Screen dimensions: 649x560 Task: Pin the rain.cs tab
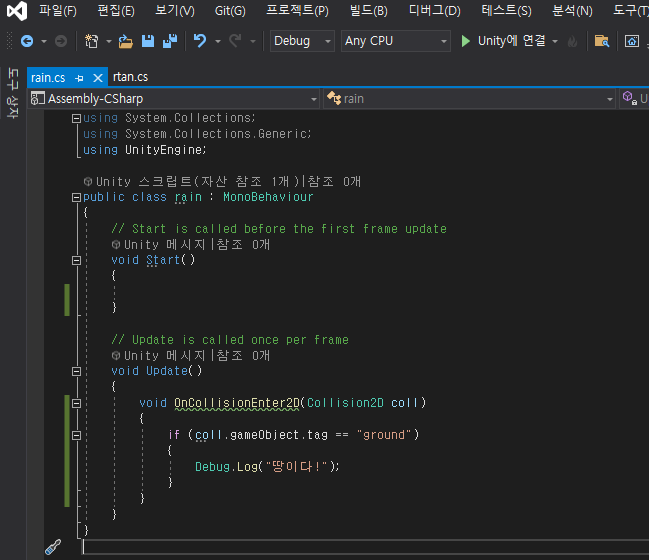click(79, 78)
